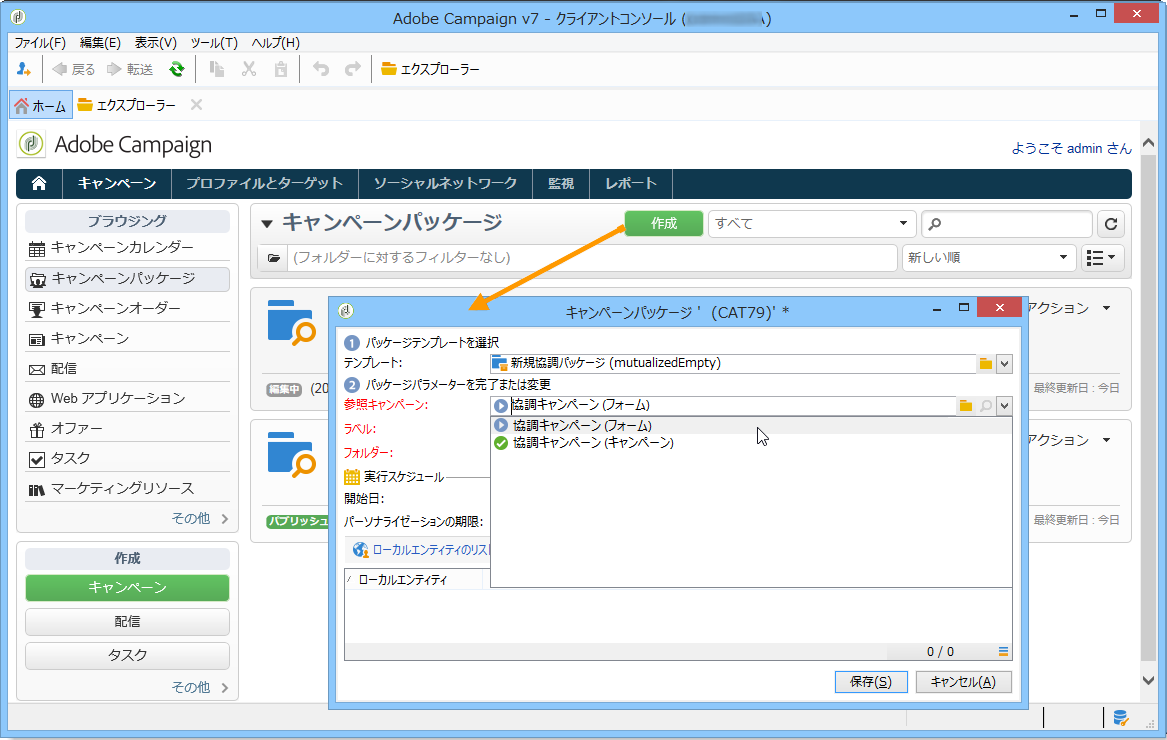1167x740 pixels.
Task: Open ヘルプ(H) menu
Action: (x=275, y=42)
